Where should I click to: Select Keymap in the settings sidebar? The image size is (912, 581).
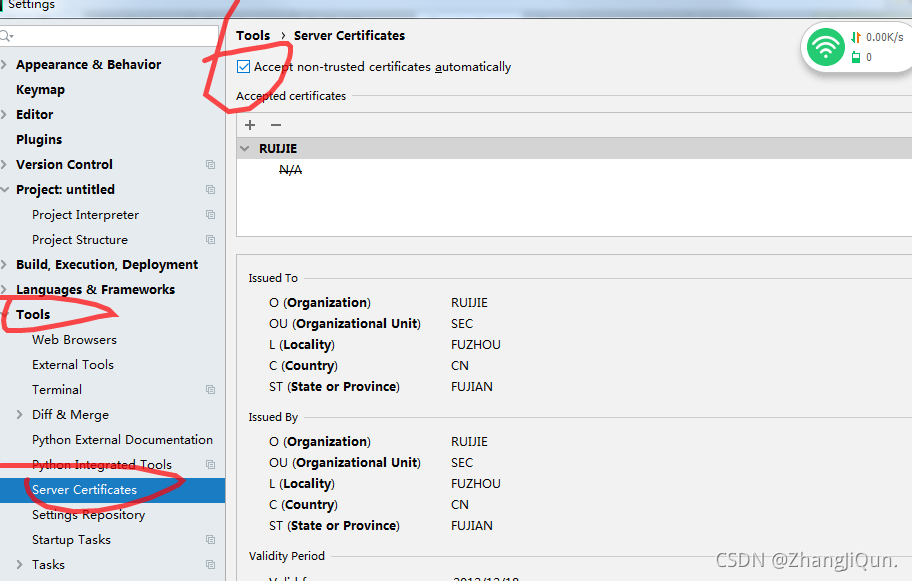click(x=38, y=89)
